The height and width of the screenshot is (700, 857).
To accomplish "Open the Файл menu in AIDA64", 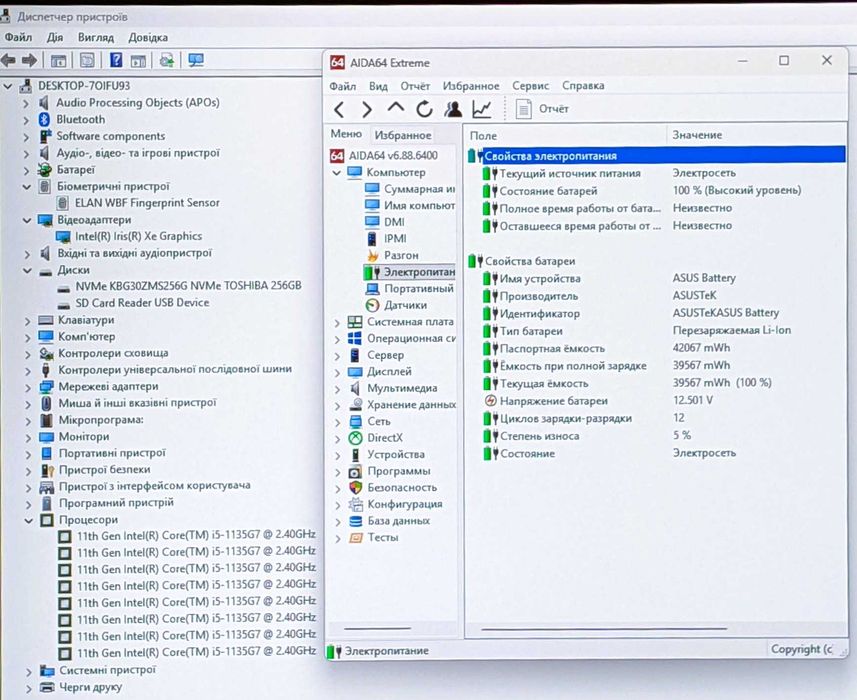I will 343,86.
